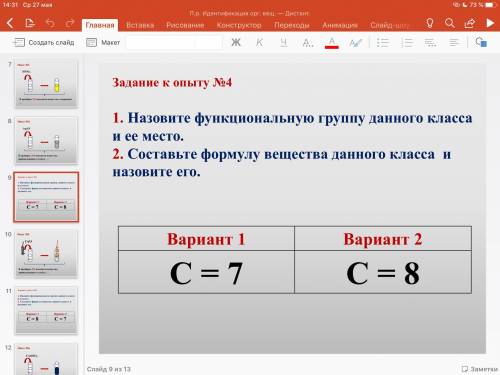
Task: Open the file menu icon
Action: [30, 23]
